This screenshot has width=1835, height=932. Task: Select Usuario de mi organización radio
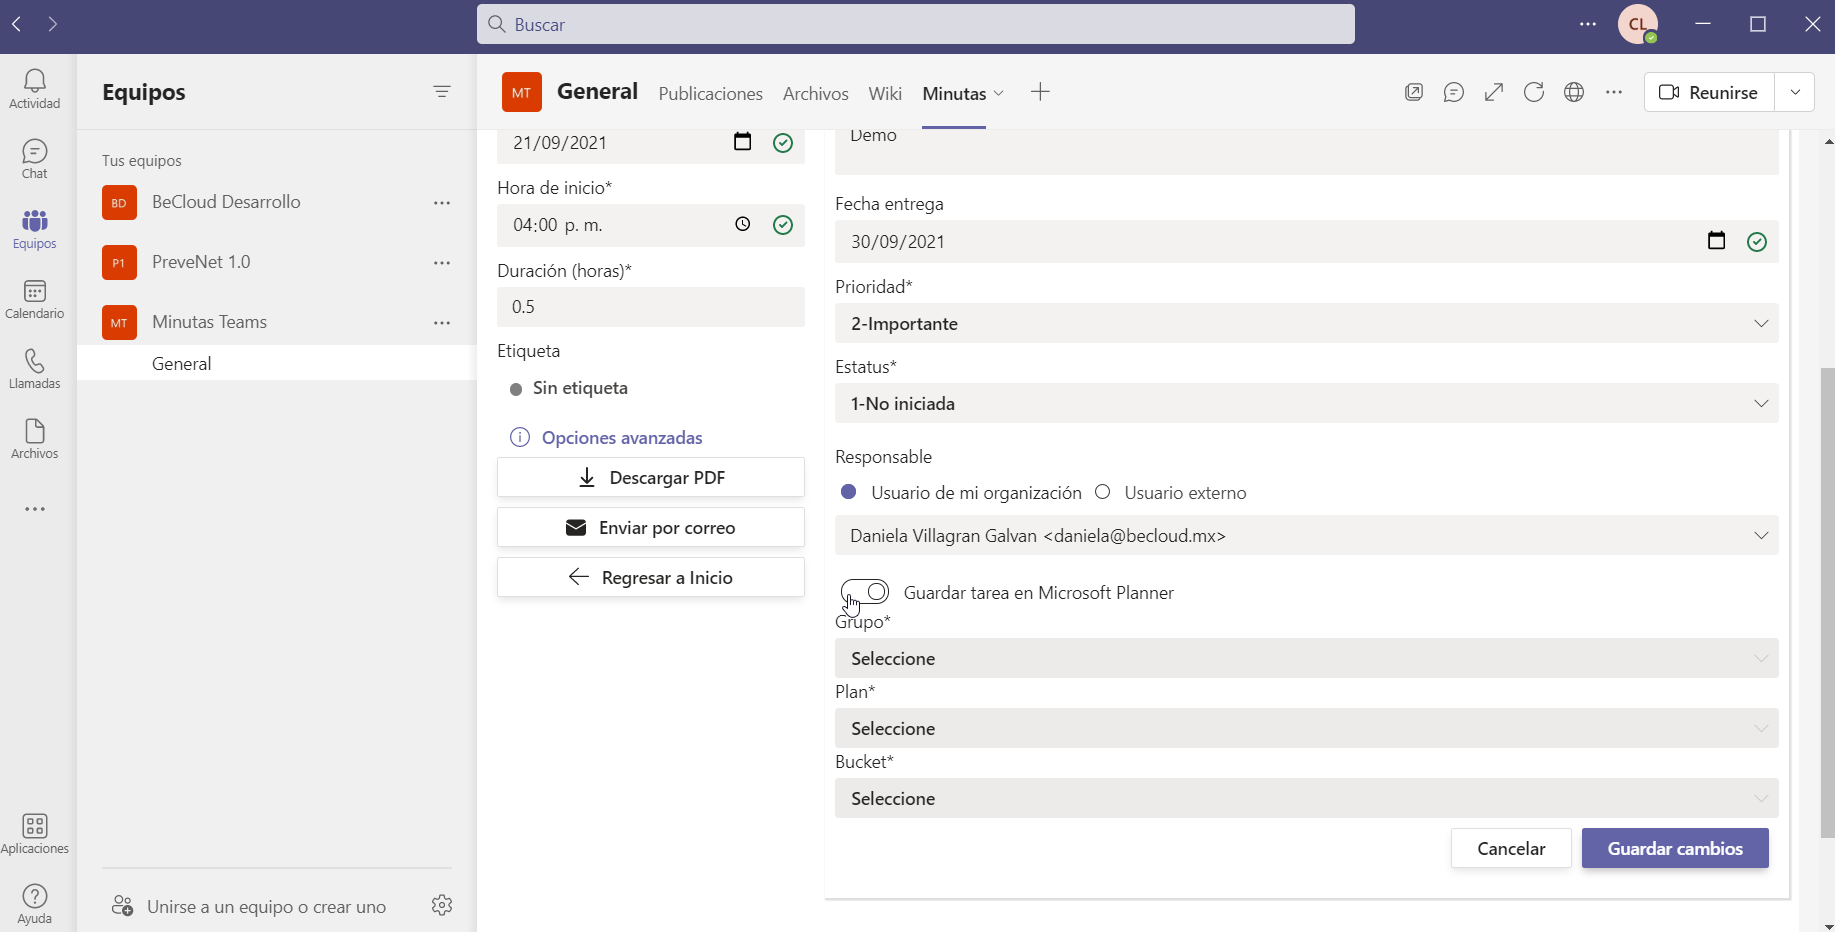849,492
